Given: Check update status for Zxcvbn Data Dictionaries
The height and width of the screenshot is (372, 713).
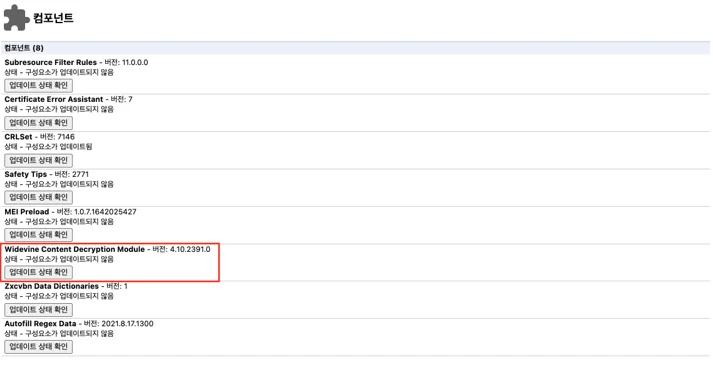Looking at the screenshot, I should pyautogui.click(x=39, y=309).
